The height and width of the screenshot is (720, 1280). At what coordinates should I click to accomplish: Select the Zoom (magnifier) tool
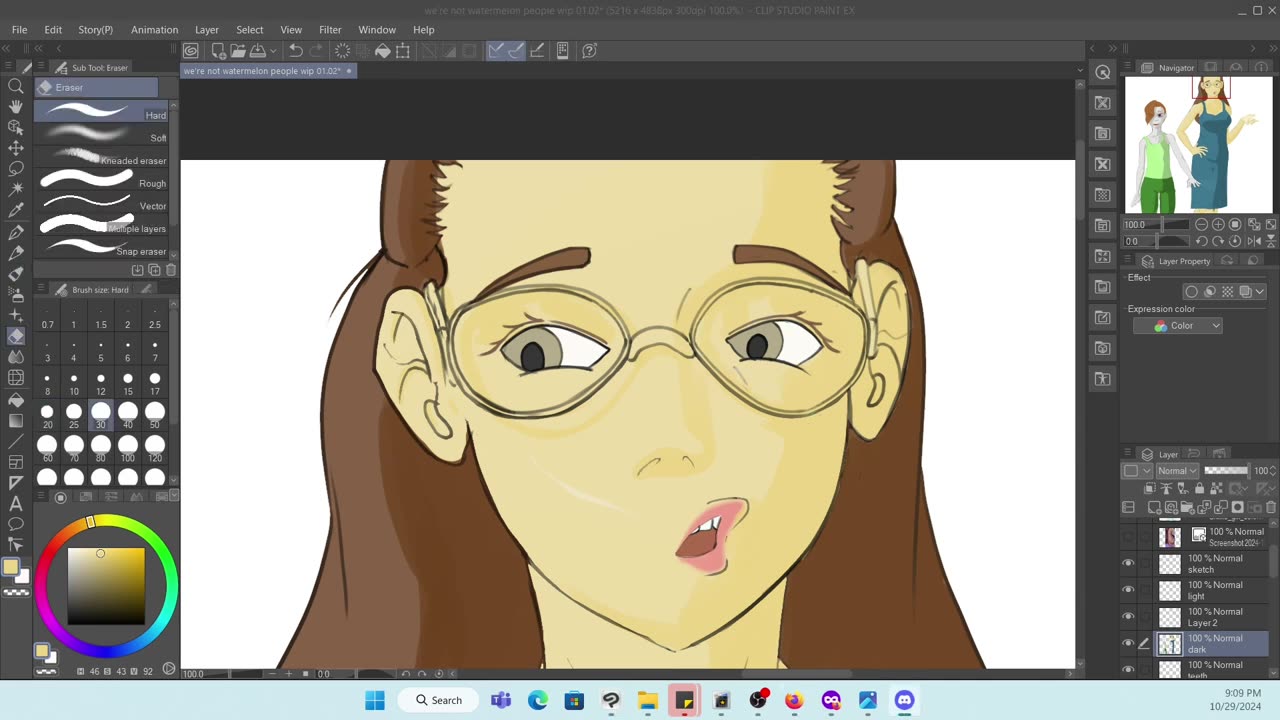click(16, 86)
